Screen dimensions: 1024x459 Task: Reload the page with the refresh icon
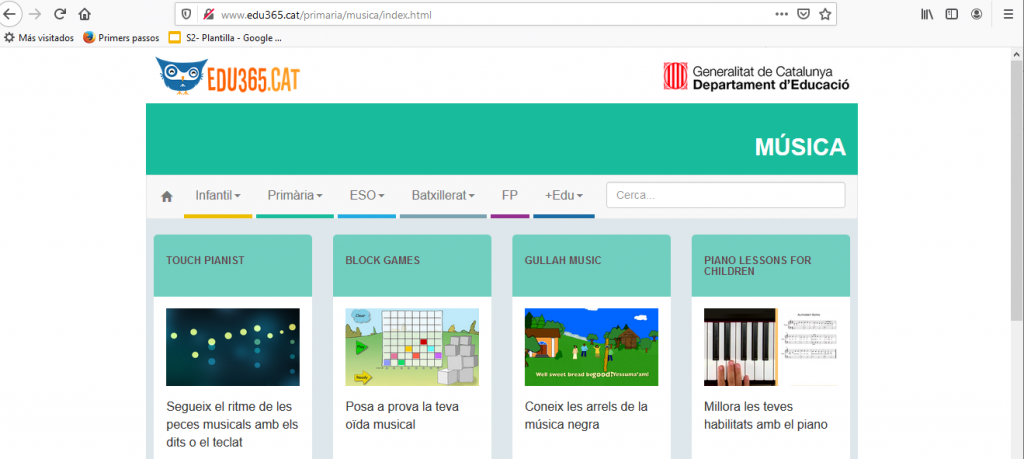click(60, 15)
